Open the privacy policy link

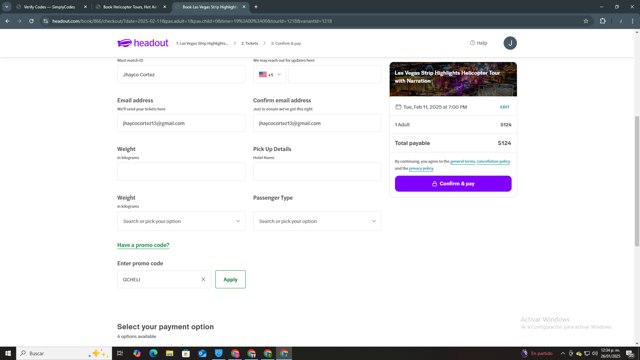click(421, 168)
